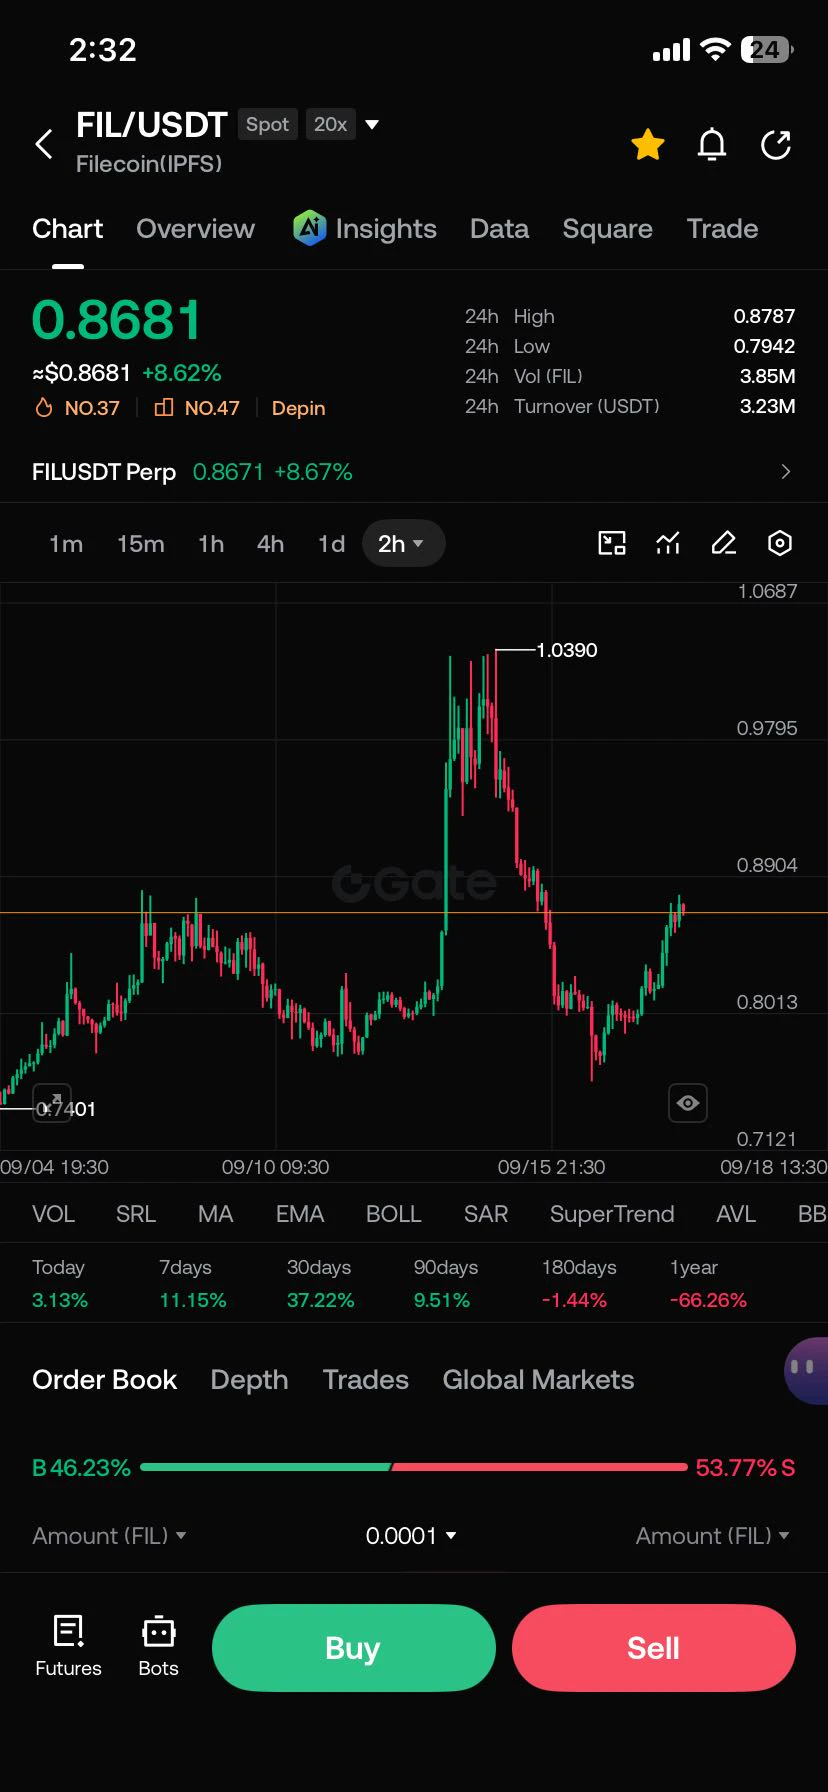The height and width of the screenshot is (1792, 828).
Task: Select the 1m timeframe
Action: [66, 543]
